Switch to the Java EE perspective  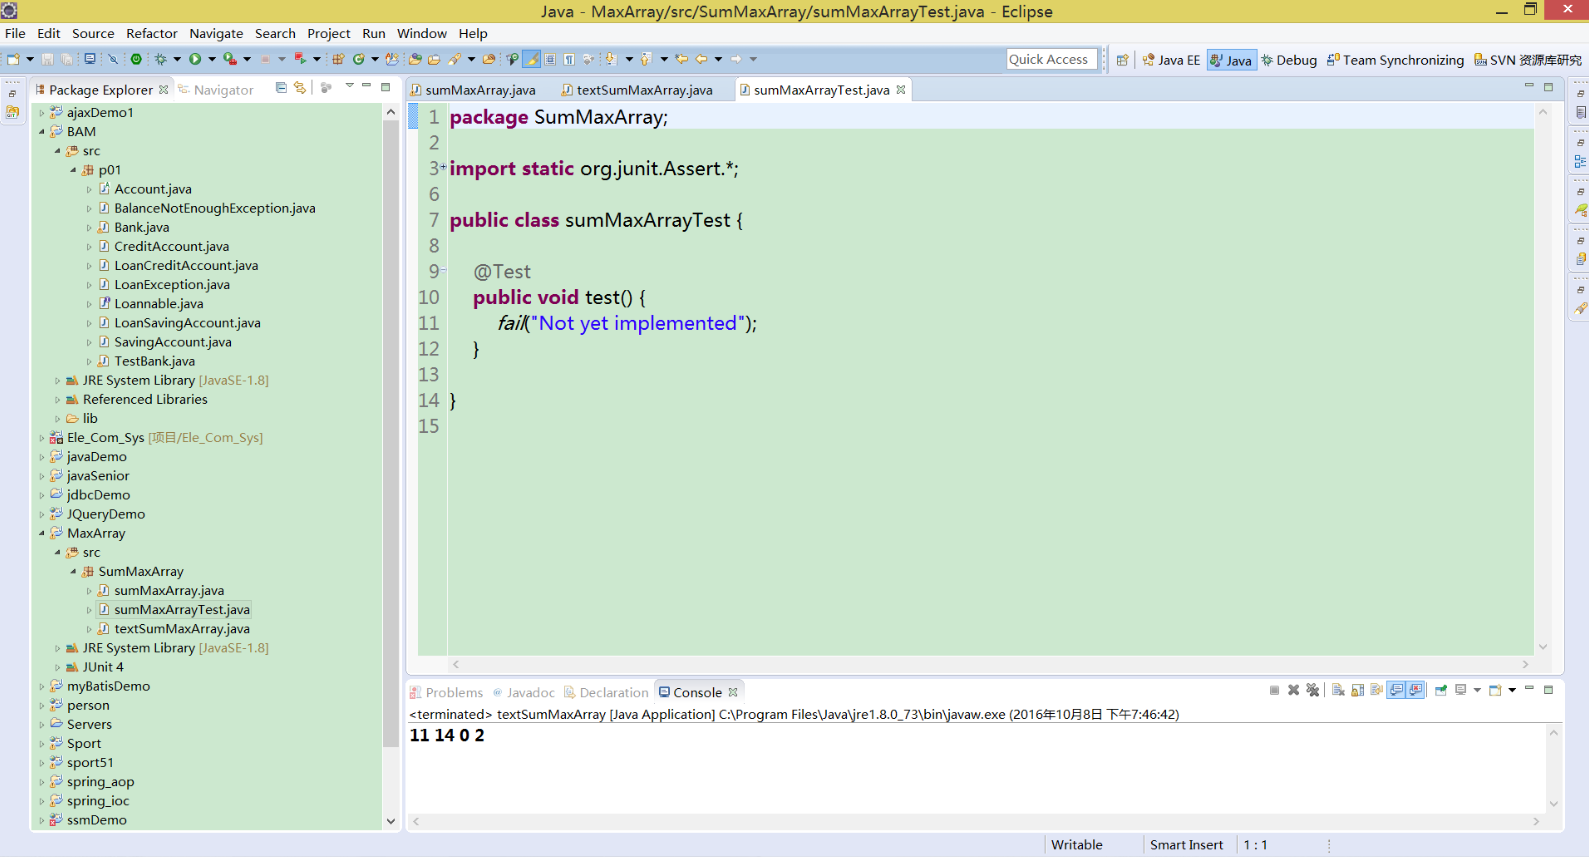tap(1171, 60)
